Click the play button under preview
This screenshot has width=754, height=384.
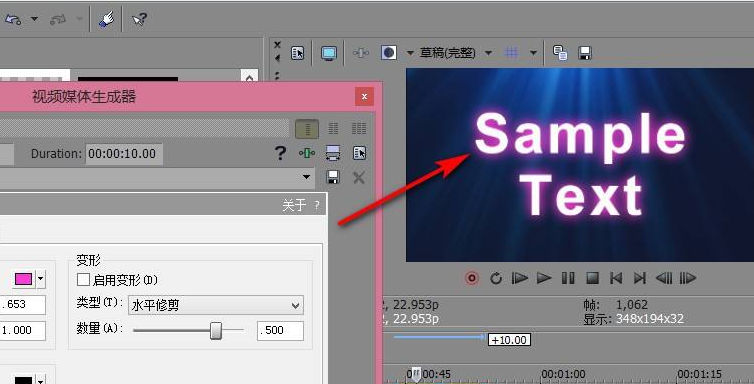(x=544, y=278)
